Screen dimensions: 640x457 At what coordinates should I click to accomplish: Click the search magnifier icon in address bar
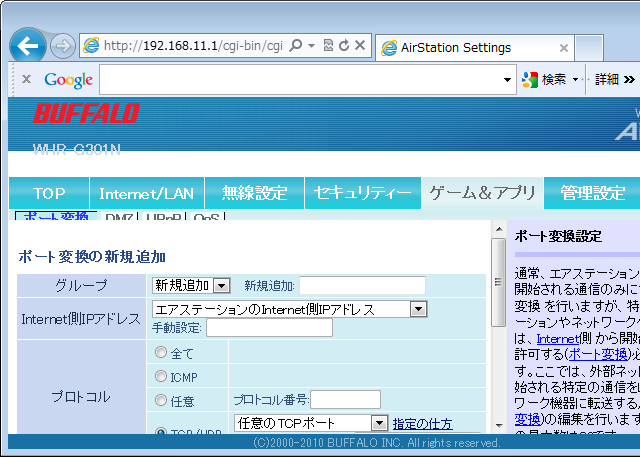coord(295,45)
